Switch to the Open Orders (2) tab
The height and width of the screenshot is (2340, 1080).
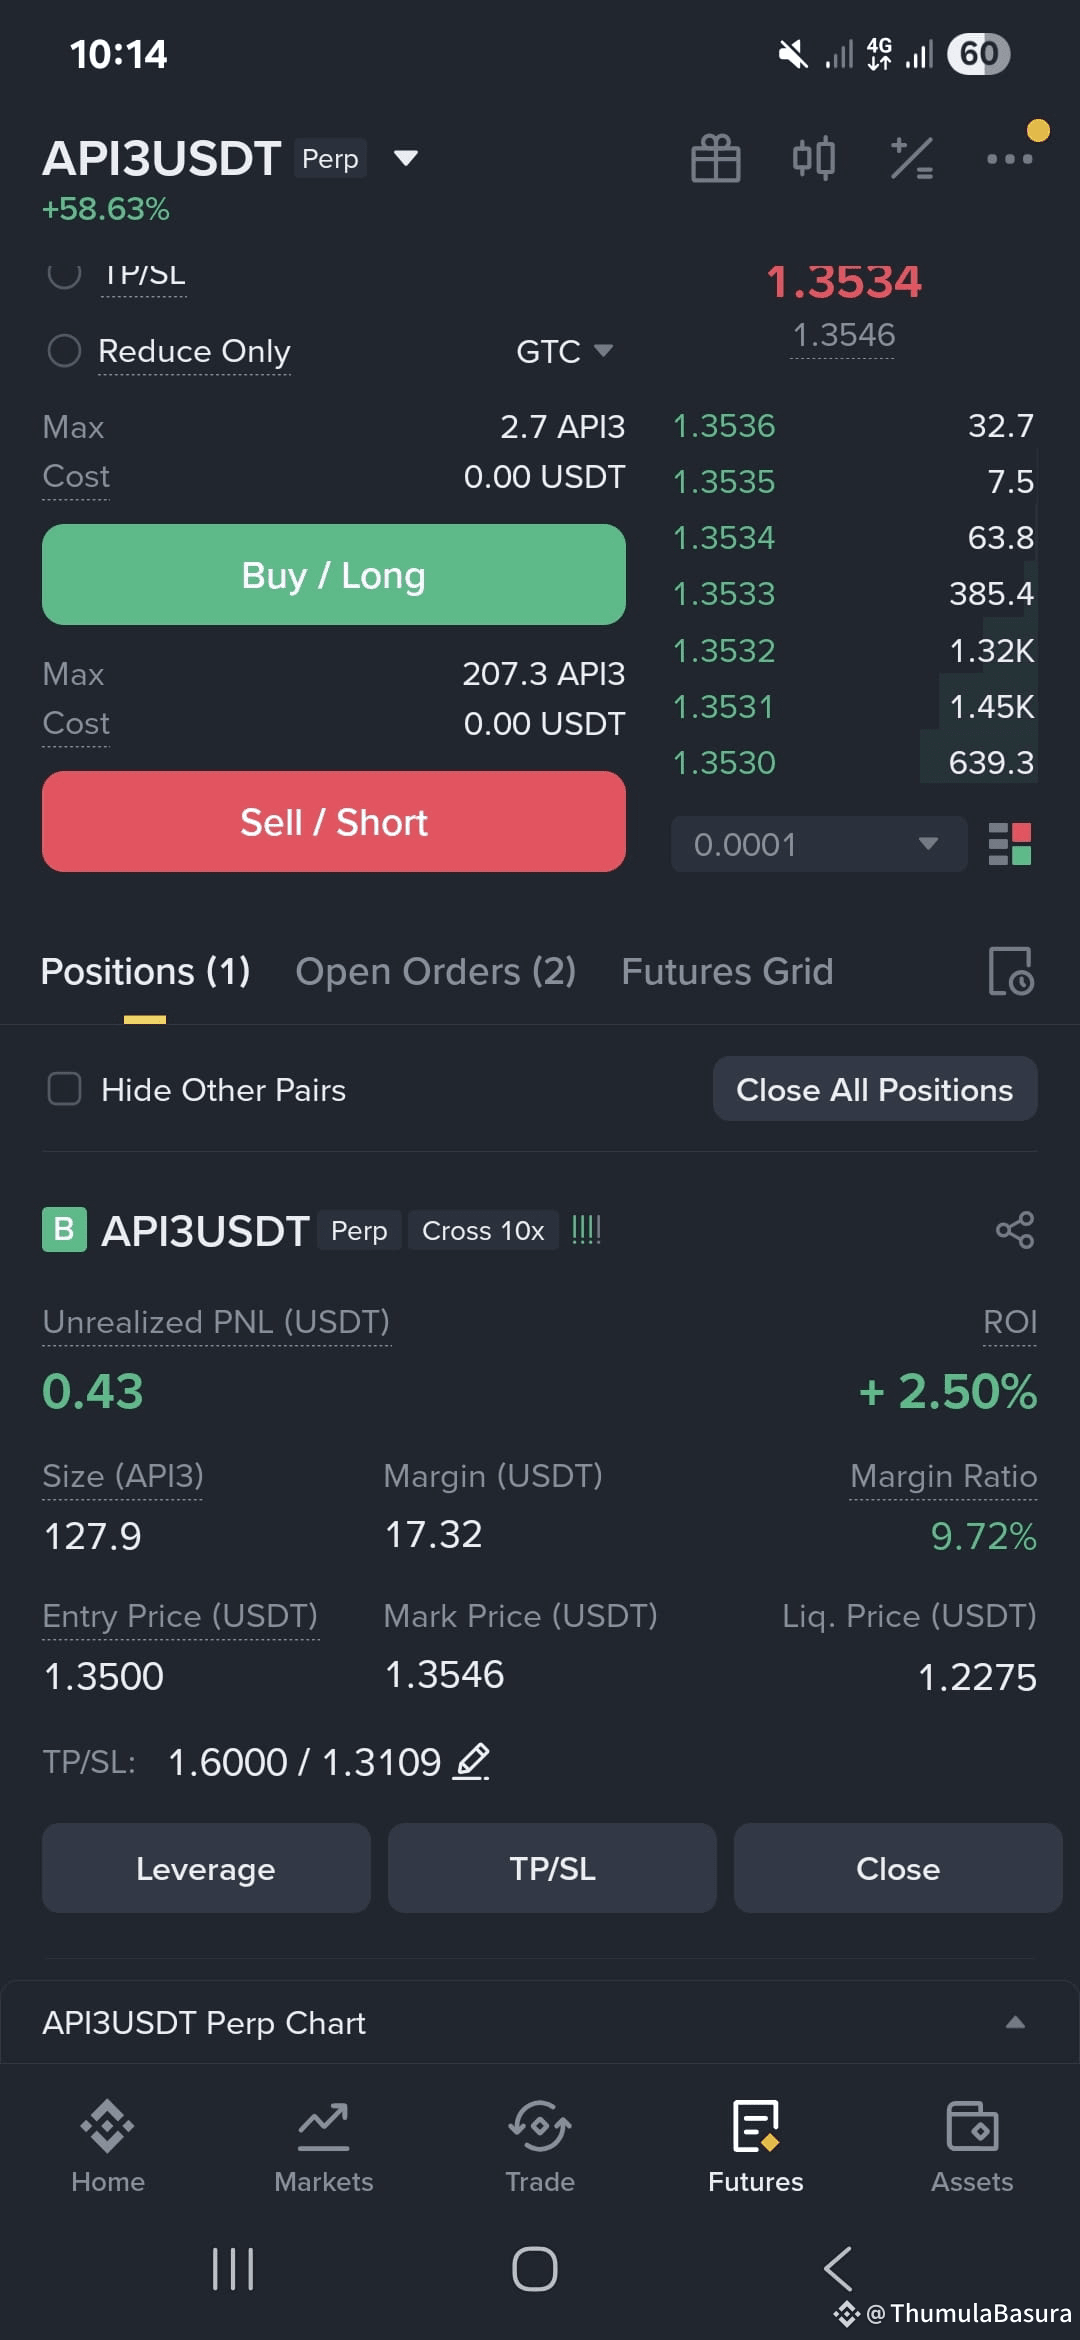(435, 971)
